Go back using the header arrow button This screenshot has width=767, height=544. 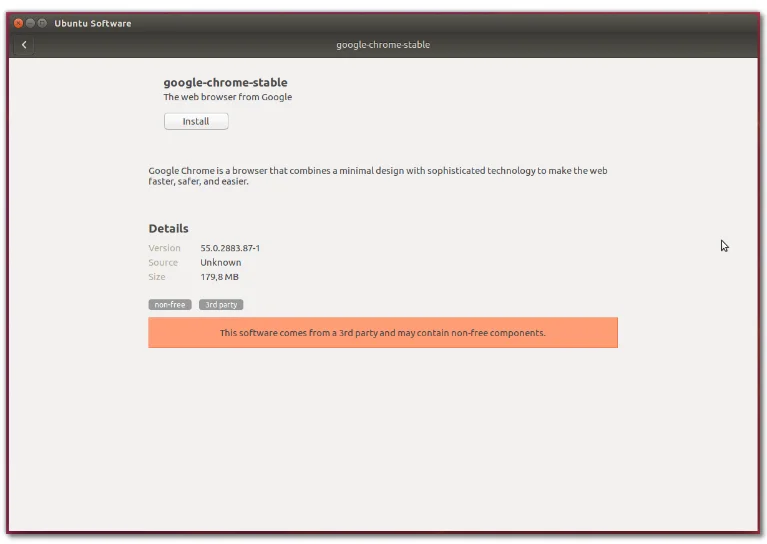pos(24,45)
